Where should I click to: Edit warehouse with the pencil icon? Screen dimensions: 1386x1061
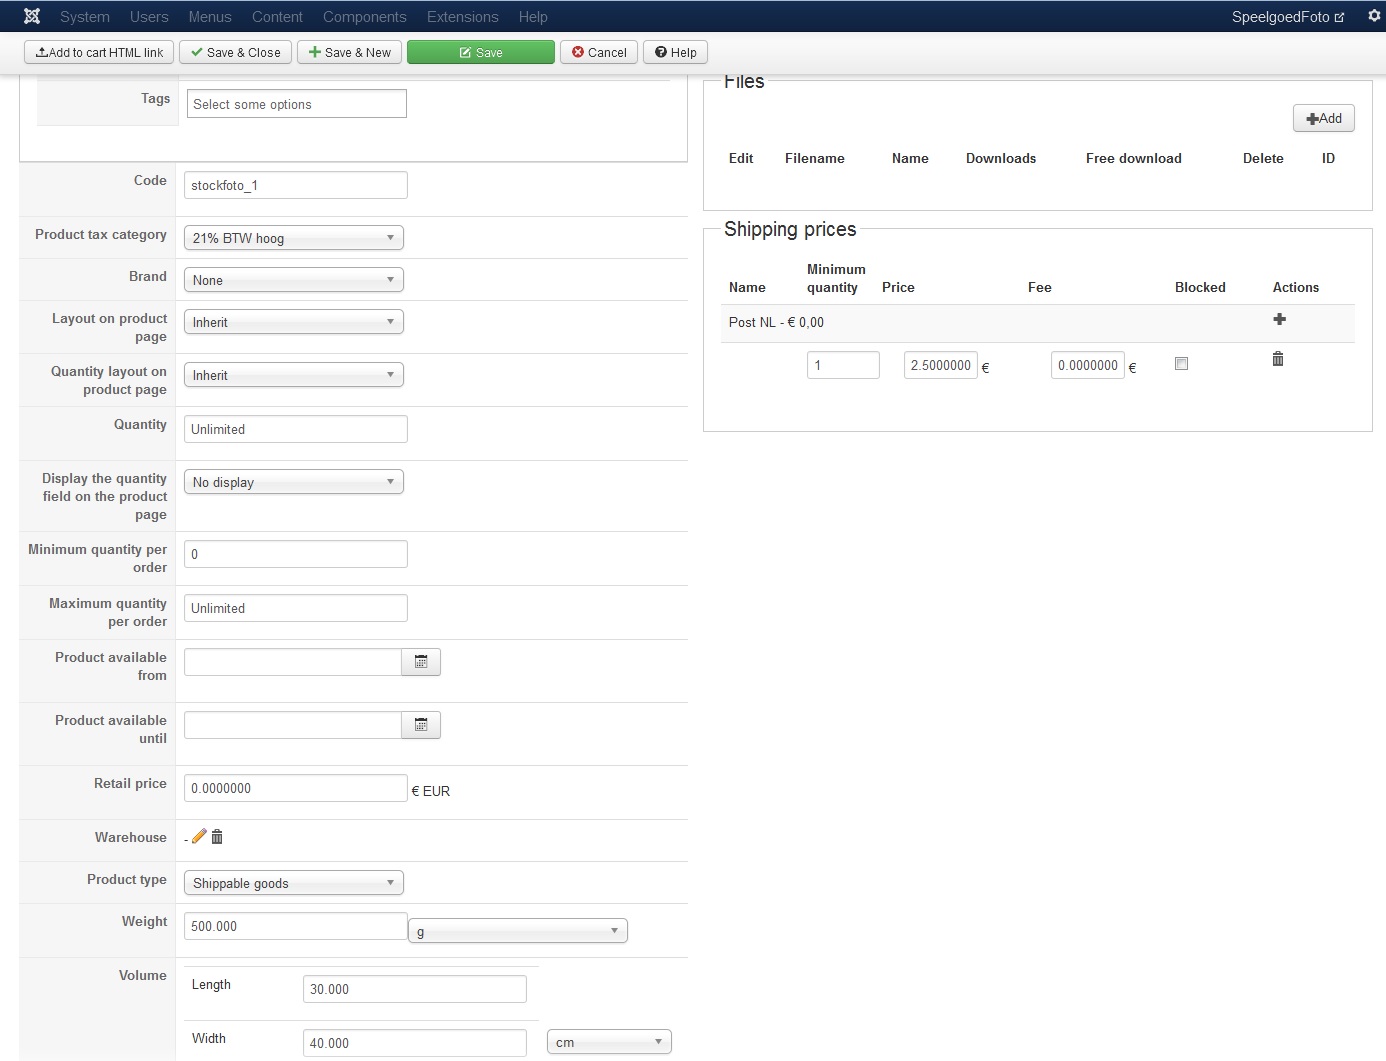coord(199,837)
